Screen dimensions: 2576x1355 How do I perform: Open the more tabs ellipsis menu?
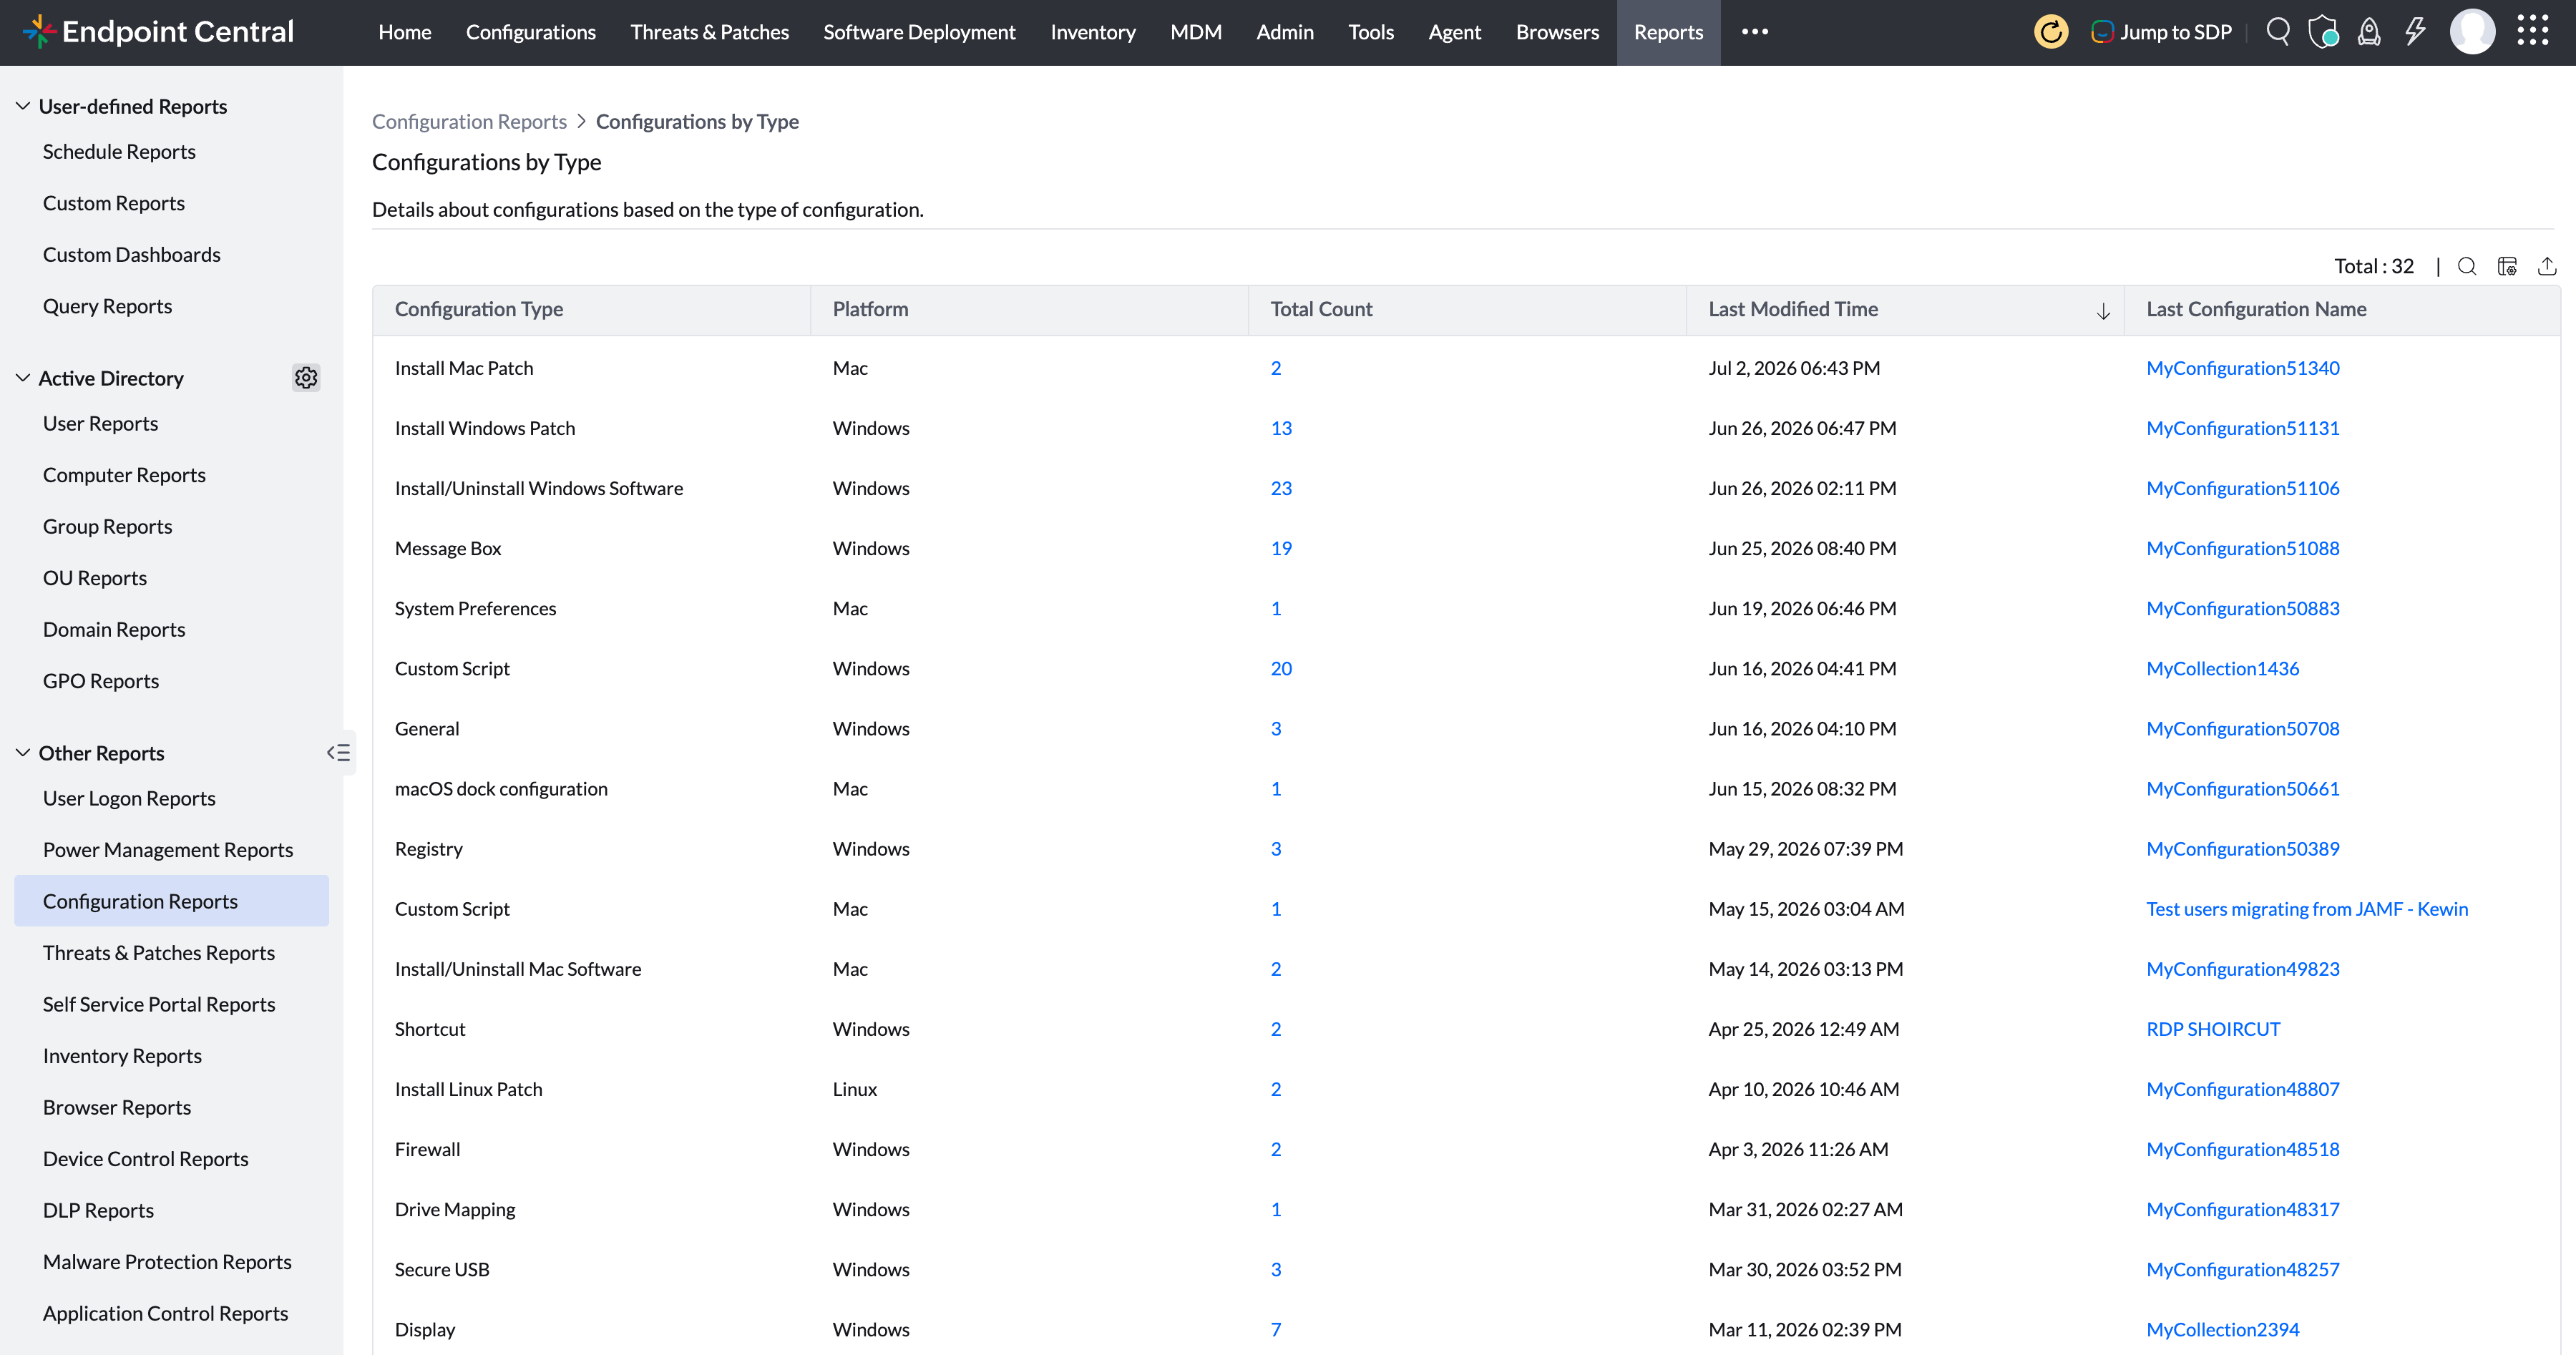[x=1755, y=32]
